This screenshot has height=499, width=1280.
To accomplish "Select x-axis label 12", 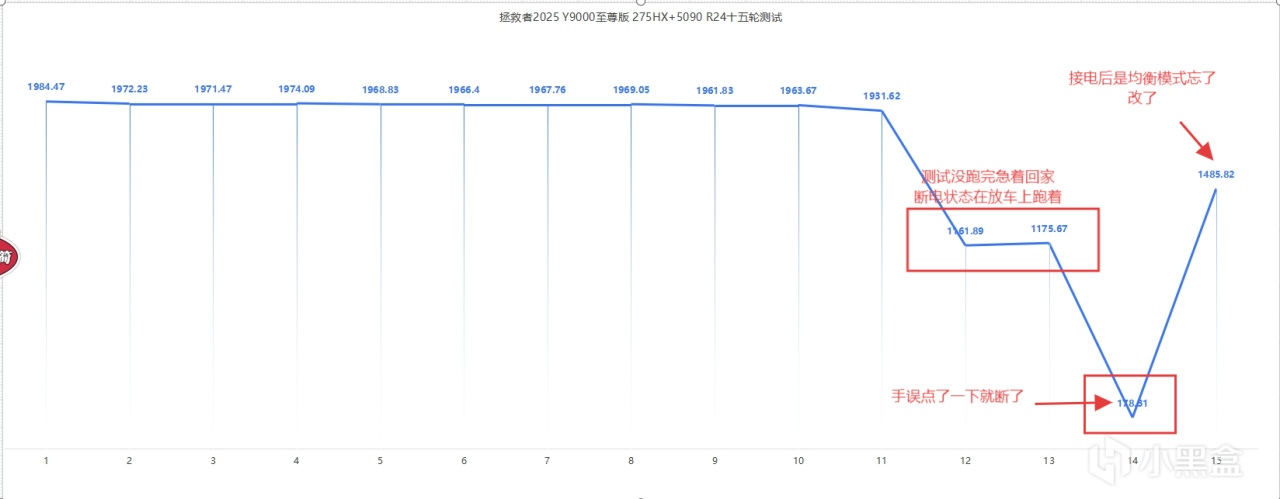I will (x=965, y=461).
